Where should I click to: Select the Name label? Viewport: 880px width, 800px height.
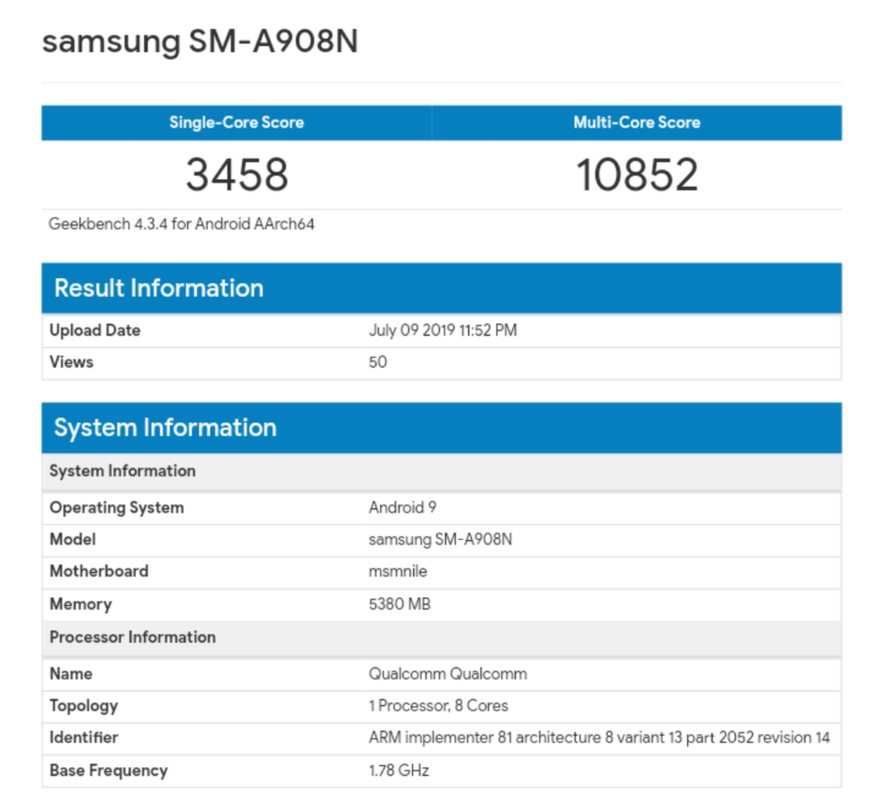(71, 674)
